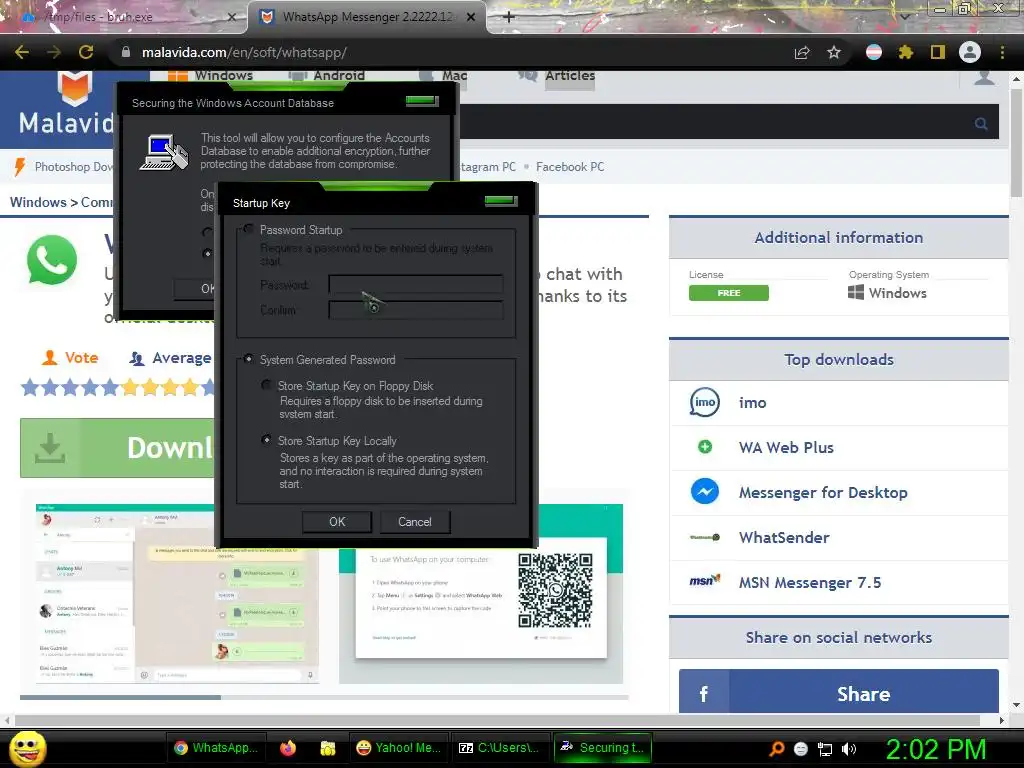Screen dimensions: 1024x768
Task: Open the browser extensions puzzle icon
Action: 906,52
